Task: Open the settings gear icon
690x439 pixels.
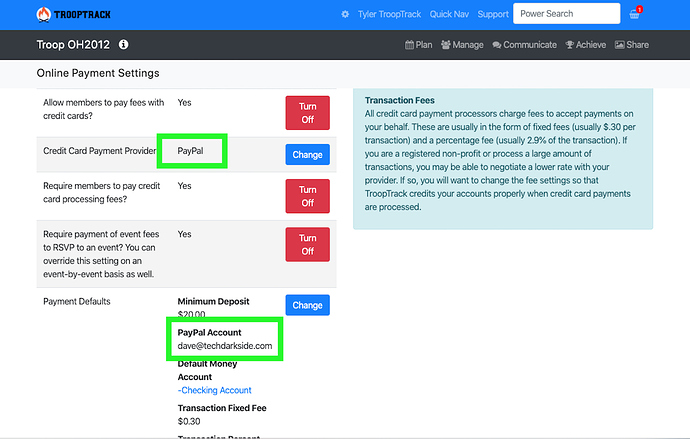Action: click(345, 14)
